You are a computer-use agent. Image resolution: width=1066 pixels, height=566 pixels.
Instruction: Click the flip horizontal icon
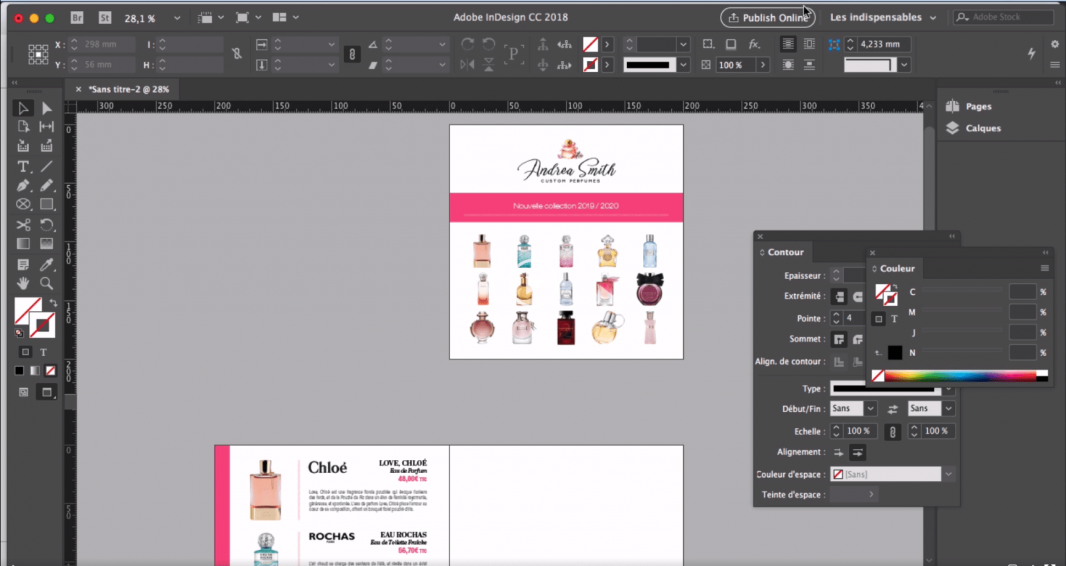467,65
